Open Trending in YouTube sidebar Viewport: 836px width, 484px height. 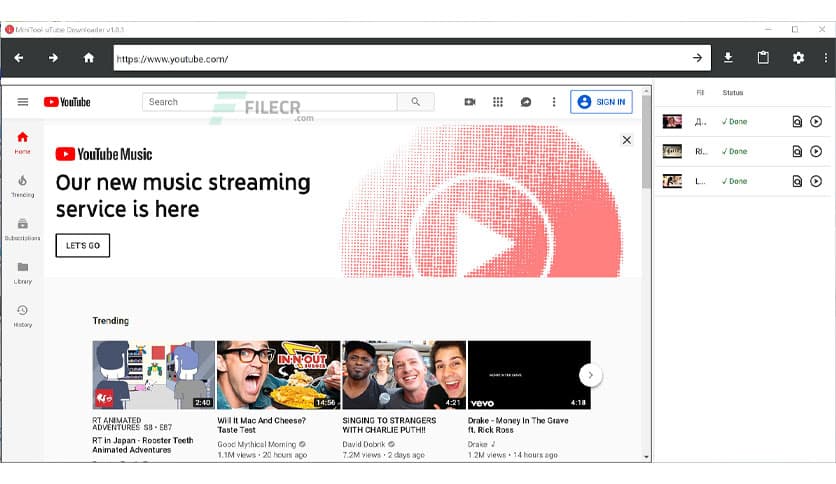22,185
